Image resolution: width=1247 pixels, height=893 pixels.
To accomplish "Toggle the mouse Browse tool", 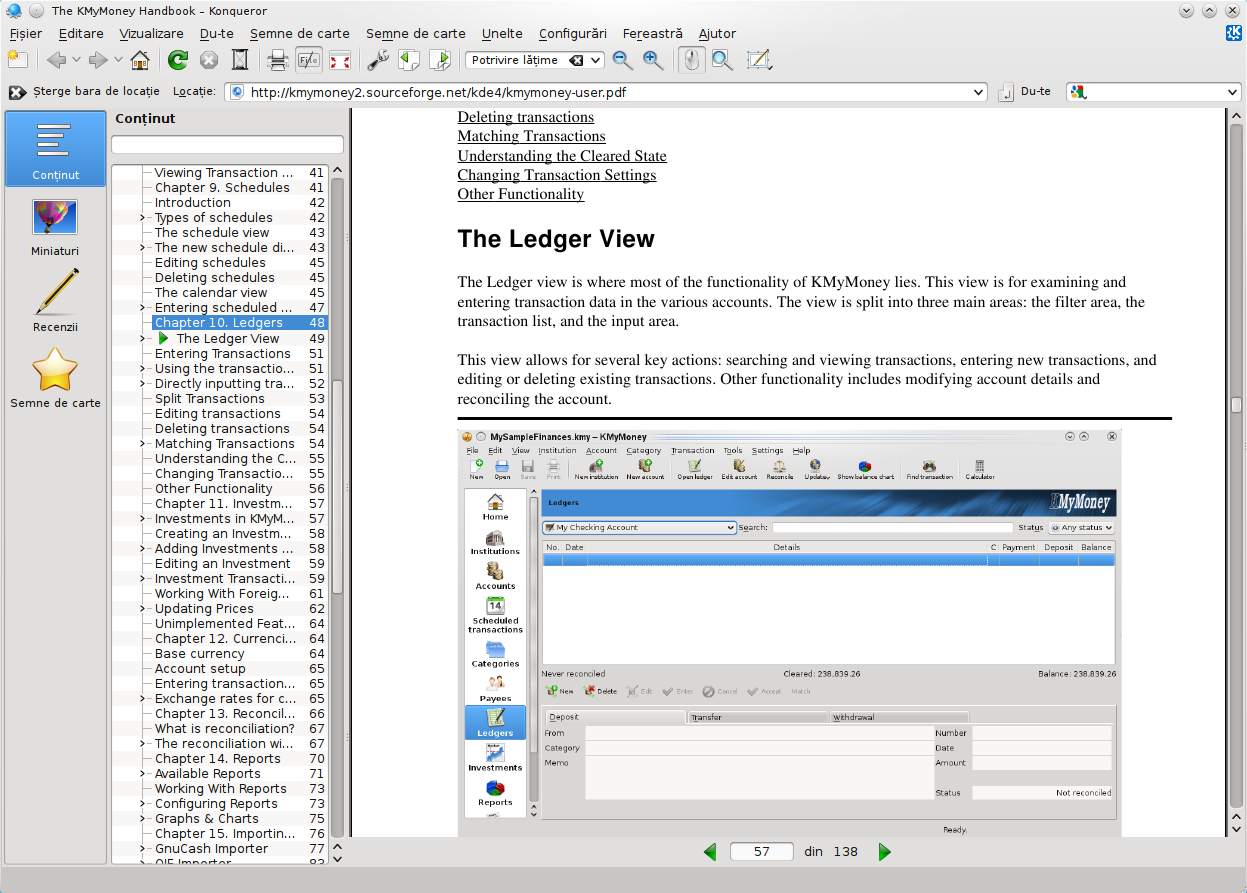I will [x=690, y=60].
